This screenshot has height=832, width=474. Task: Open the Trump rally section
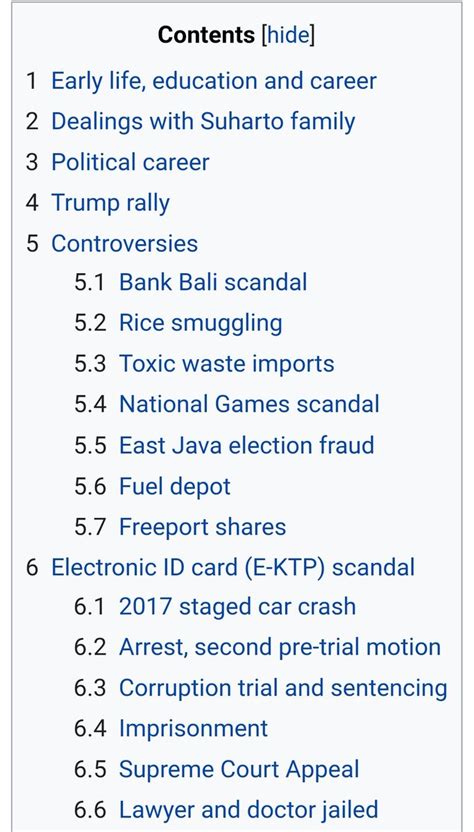pyautogui.click(x=110, y=203)
